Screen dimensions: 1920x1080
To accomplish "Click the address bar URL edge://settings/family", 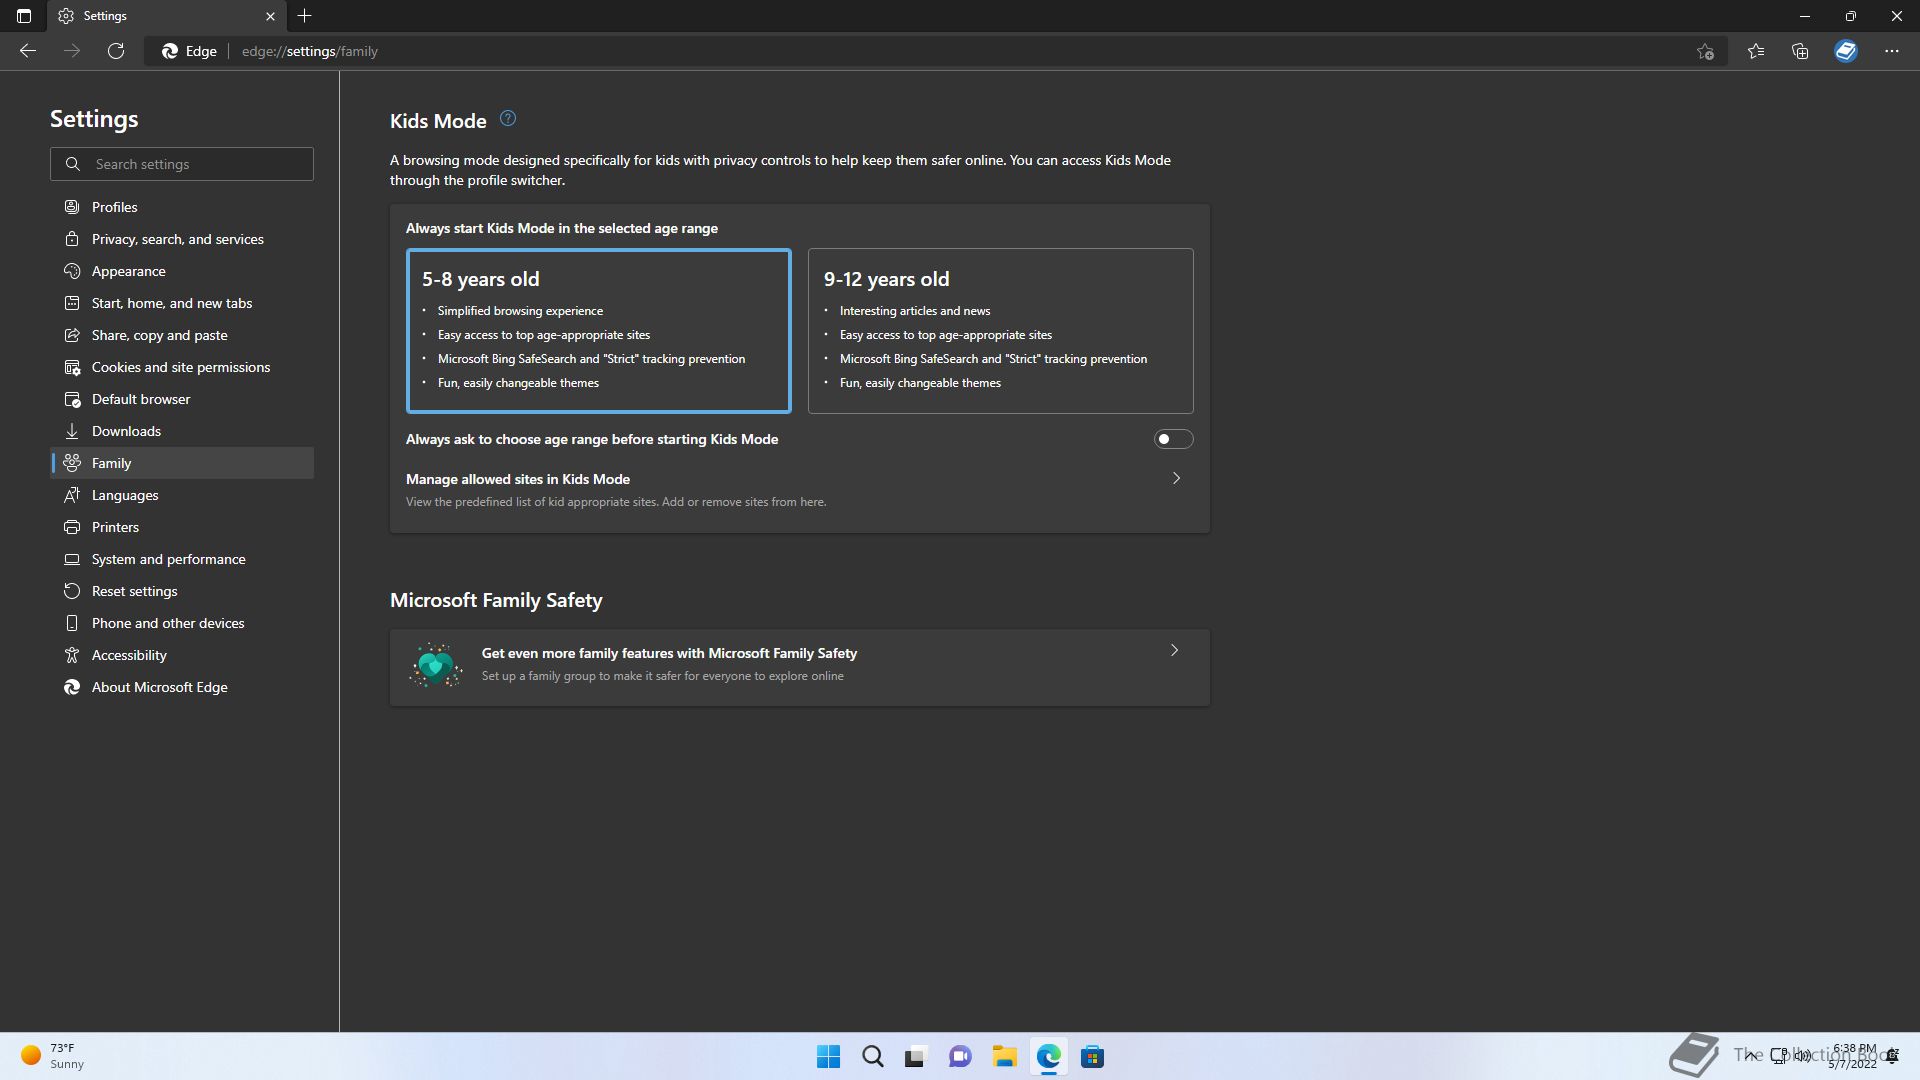I will (x=310, y=51).
